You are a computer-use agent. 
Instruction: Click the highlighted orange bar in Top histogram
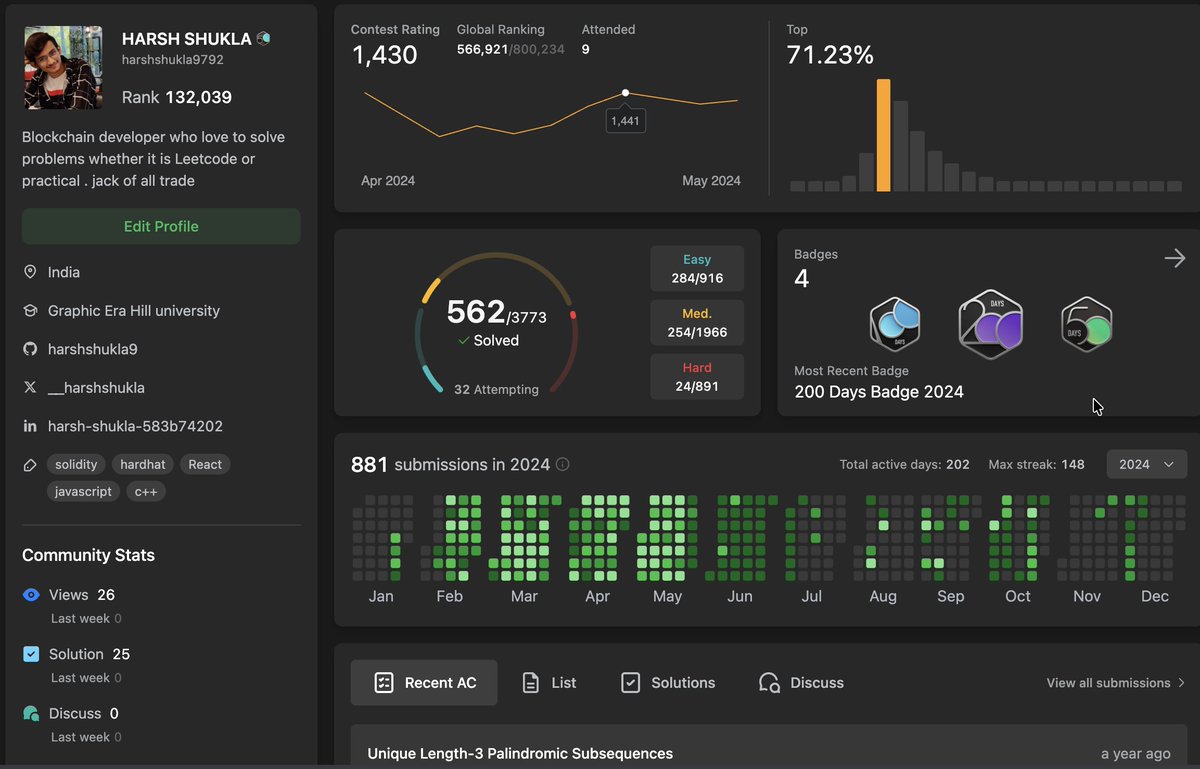[x=883, y=135]
